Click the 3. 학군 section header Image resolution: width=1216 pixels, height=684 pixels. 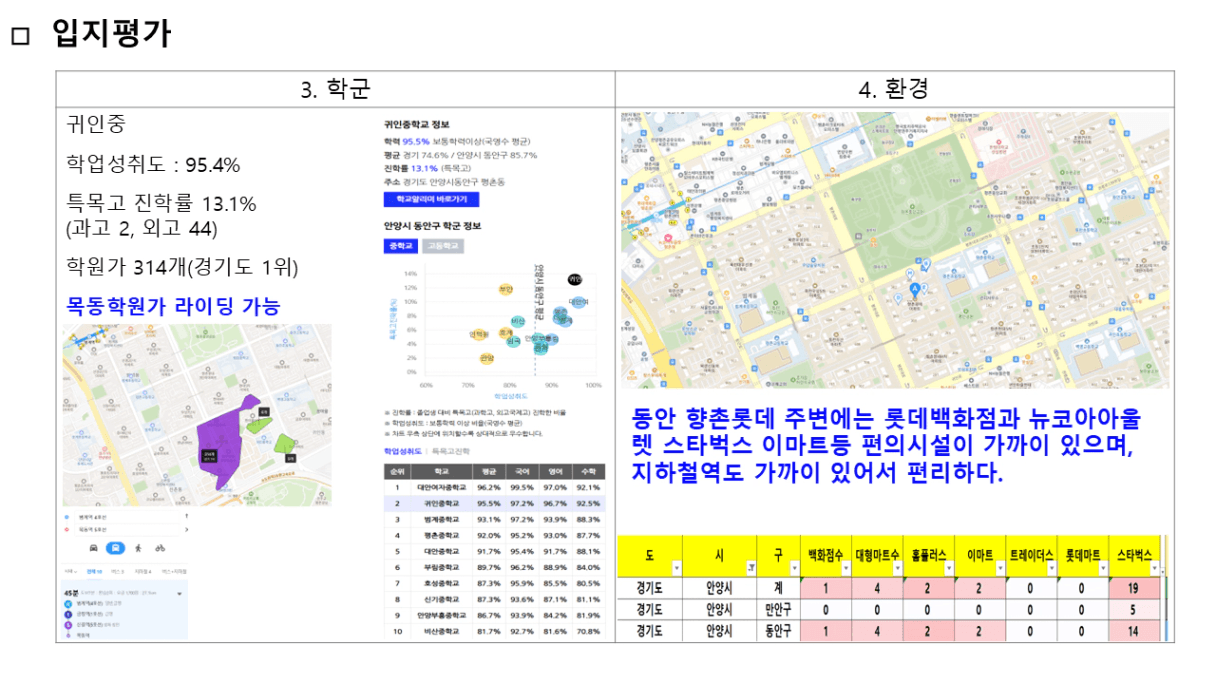click(x=336, y=88)
